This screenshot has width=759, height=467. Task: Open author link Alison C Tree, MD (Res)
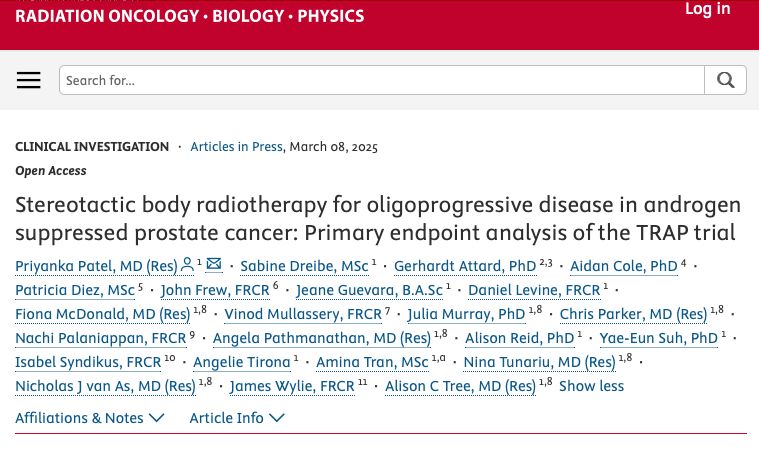point(460,386)
